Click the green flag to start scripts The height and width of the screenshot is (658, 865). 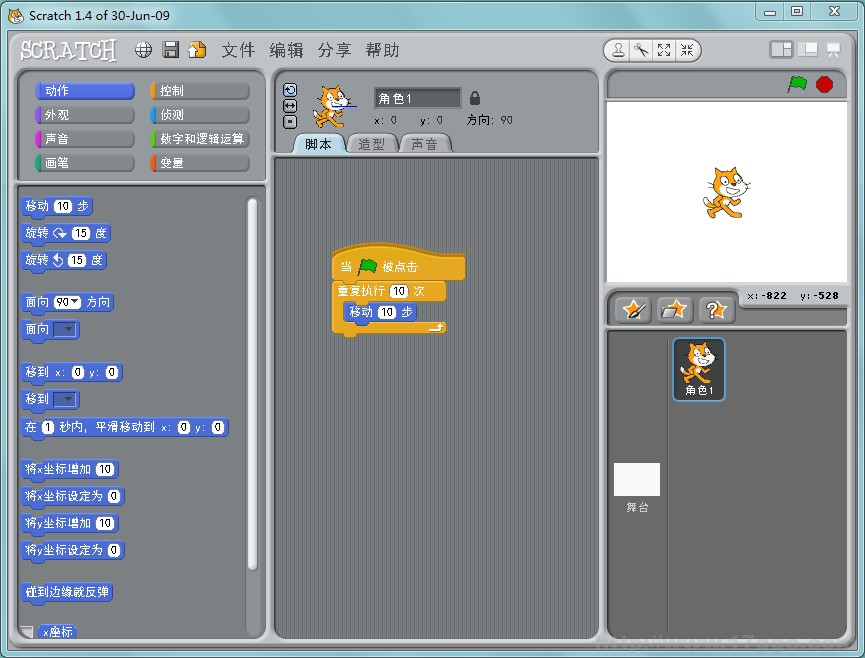tap(797, 84)
